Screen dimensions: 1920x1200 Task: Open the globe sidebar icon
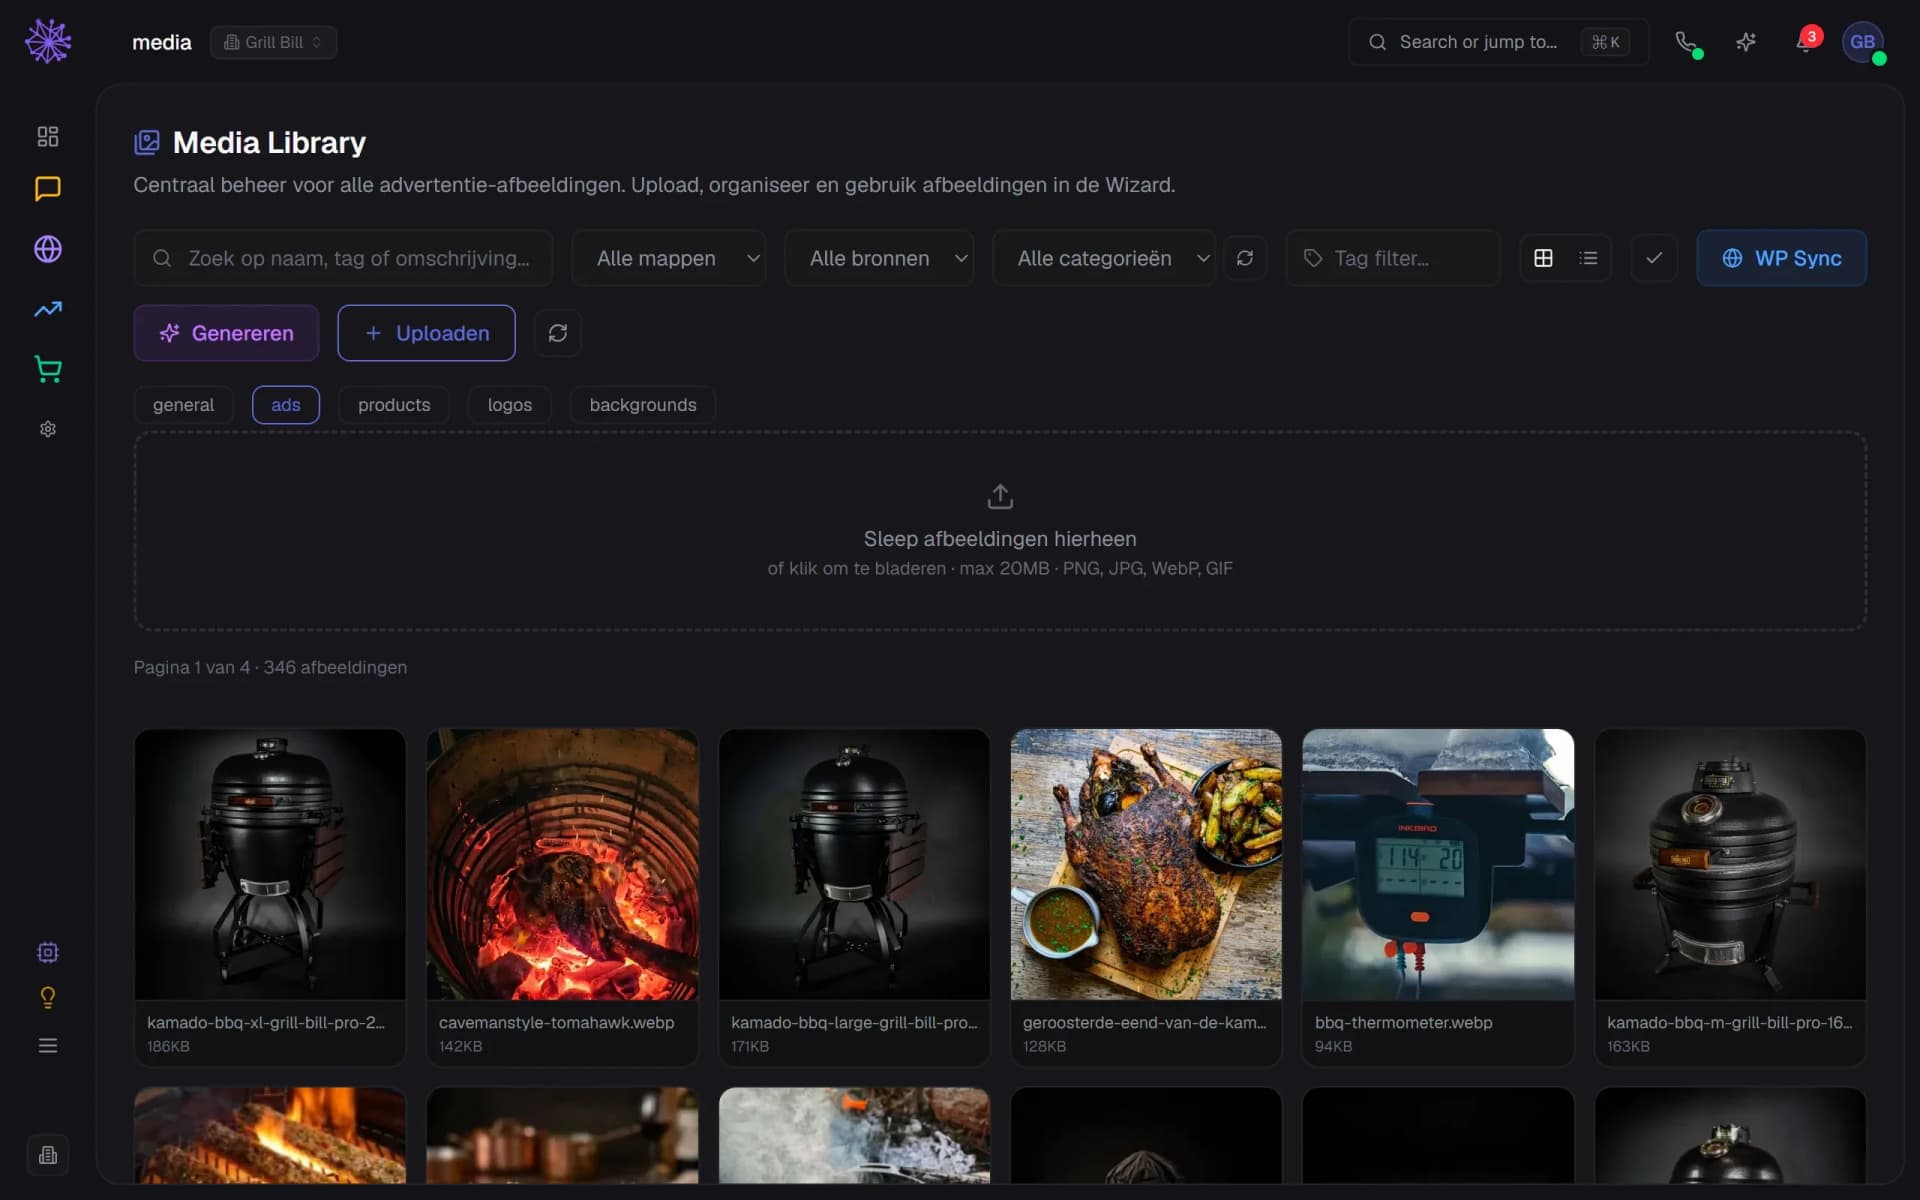point(48,249)
